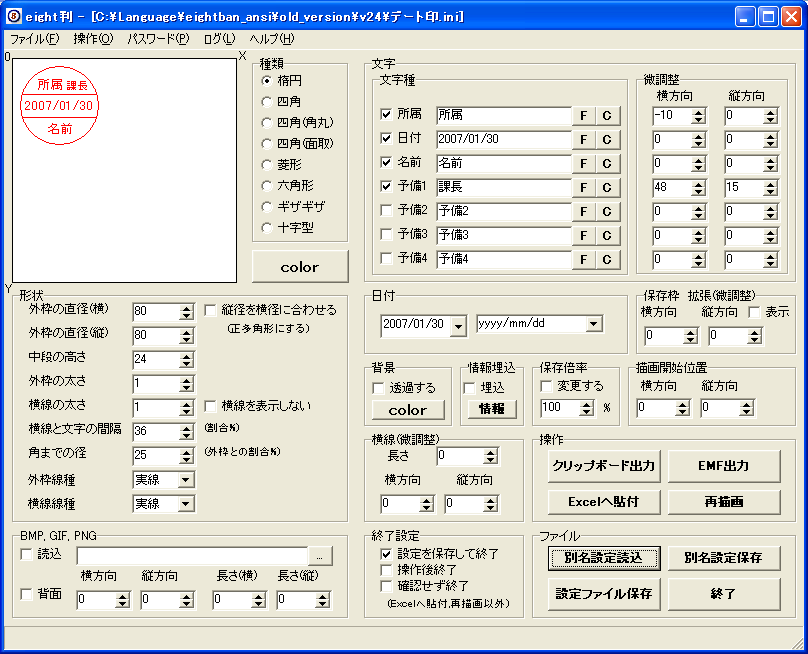Click the 情報 button in 情報埋込 group
This screenshot has height=654, width=808.
(x=492, y=409)
